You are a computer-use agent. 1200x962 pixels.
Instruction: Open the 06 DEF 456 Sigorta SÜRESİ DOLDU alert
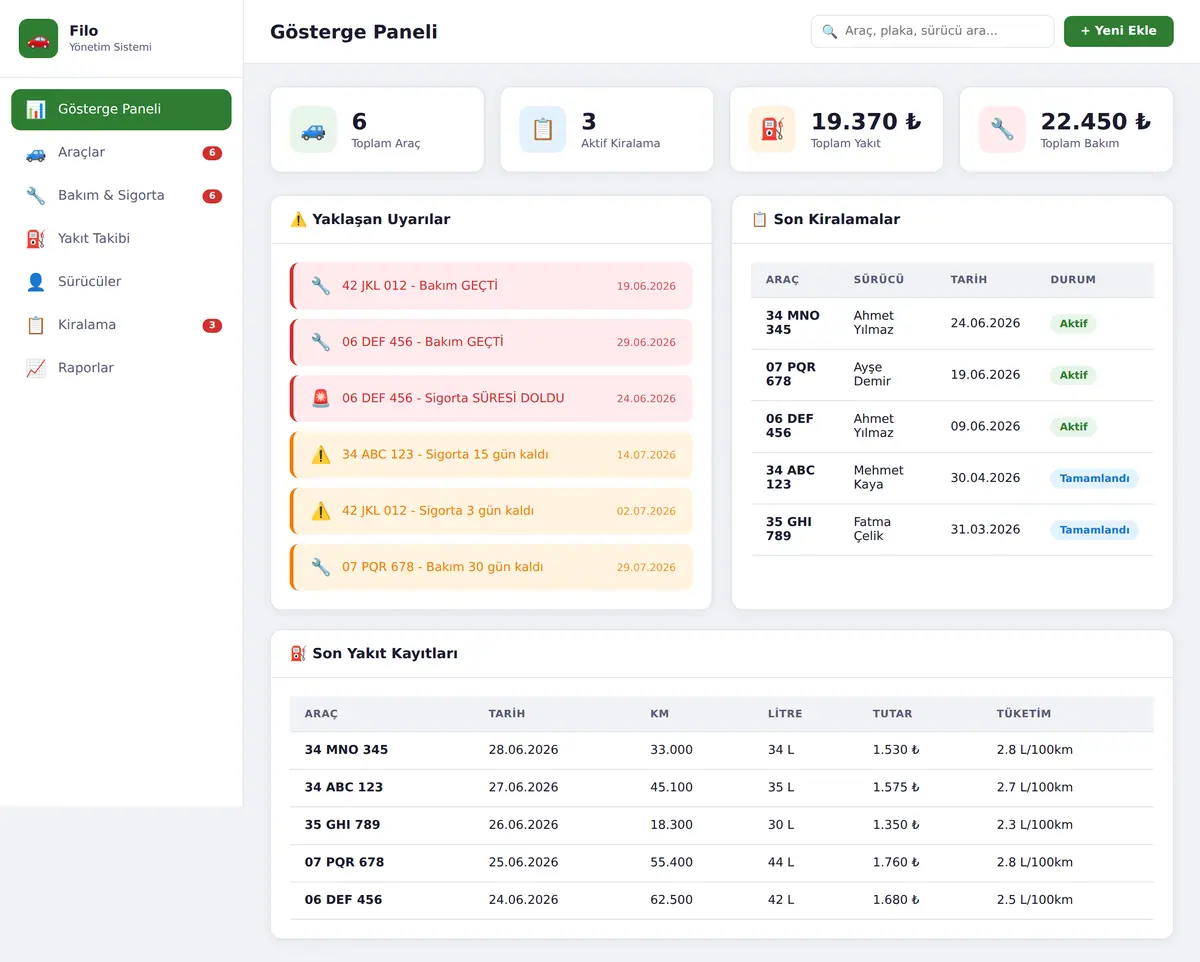click(491, 398)
